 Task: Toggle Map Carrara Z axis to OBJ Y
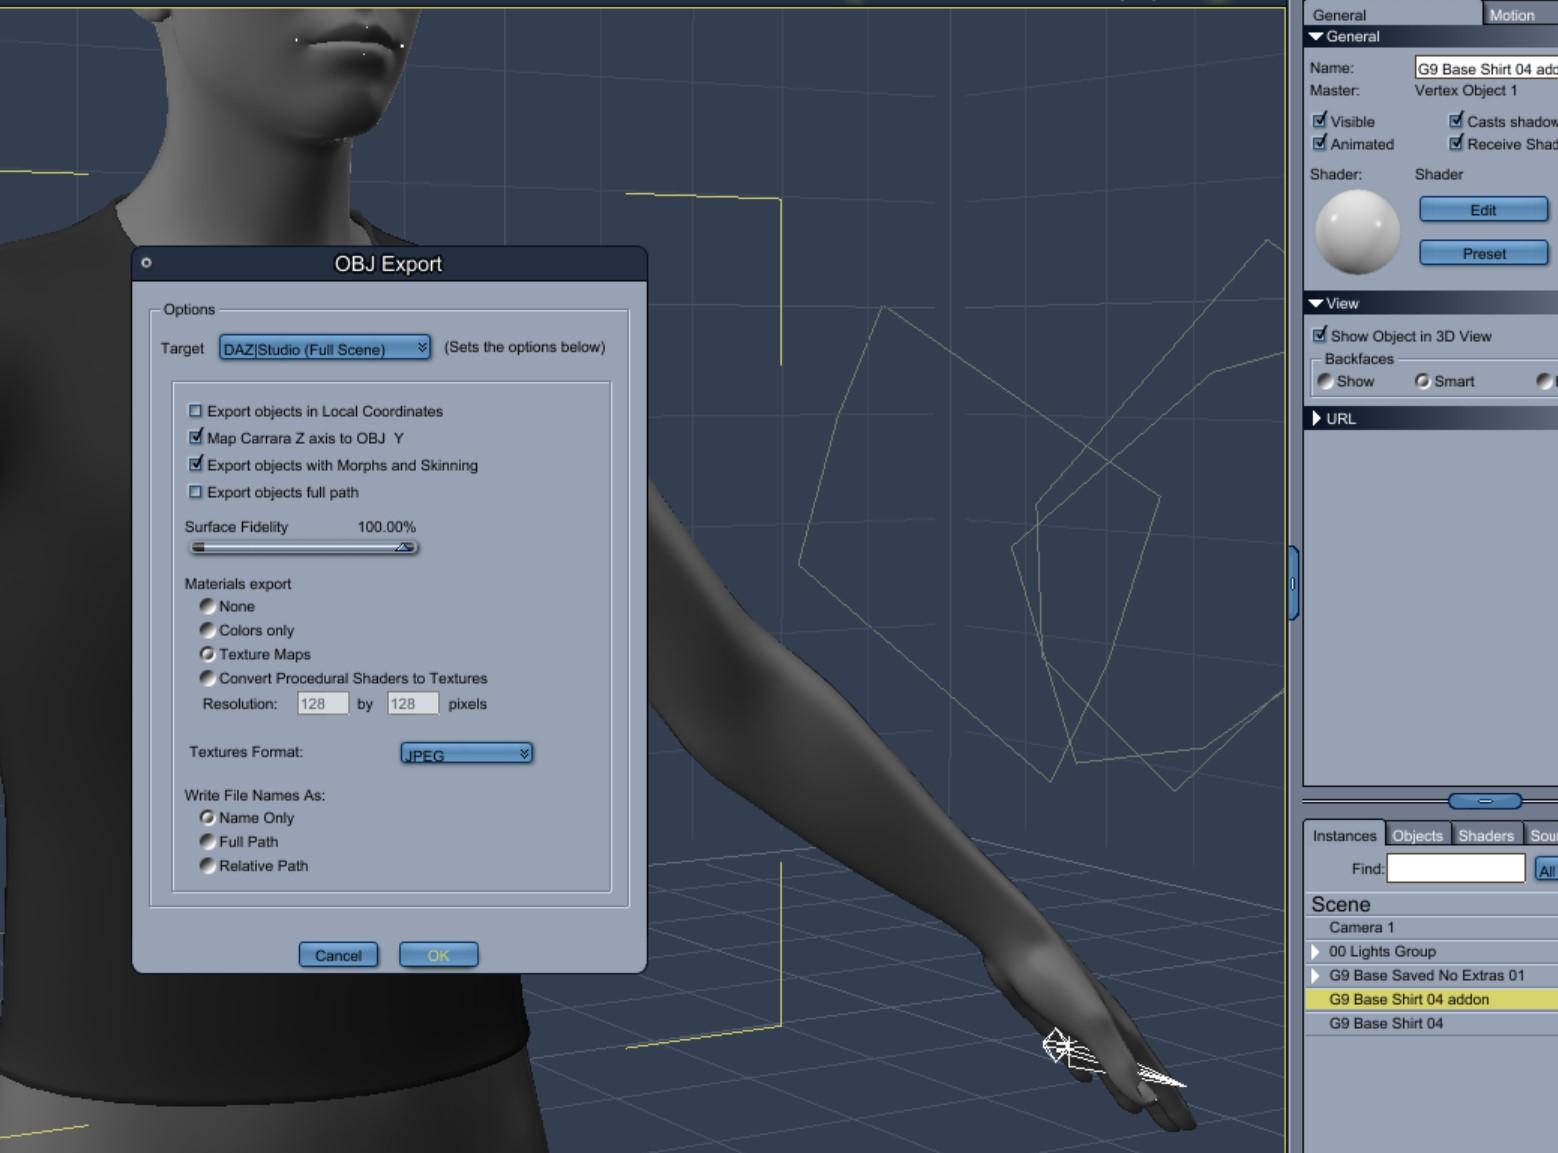[196, 438]
